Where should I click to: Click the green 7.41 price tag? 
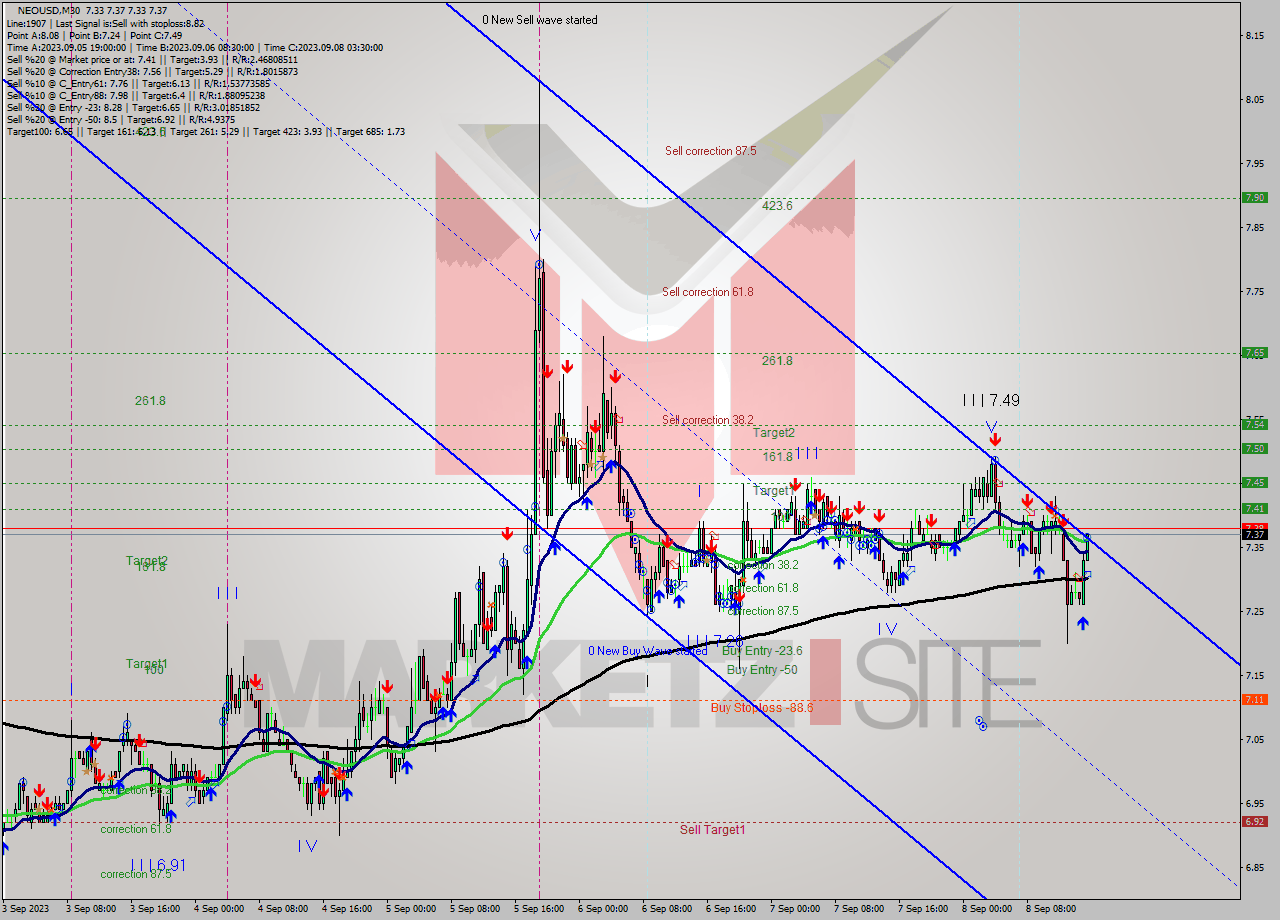pyautogui.click(x=1254, y=508)
